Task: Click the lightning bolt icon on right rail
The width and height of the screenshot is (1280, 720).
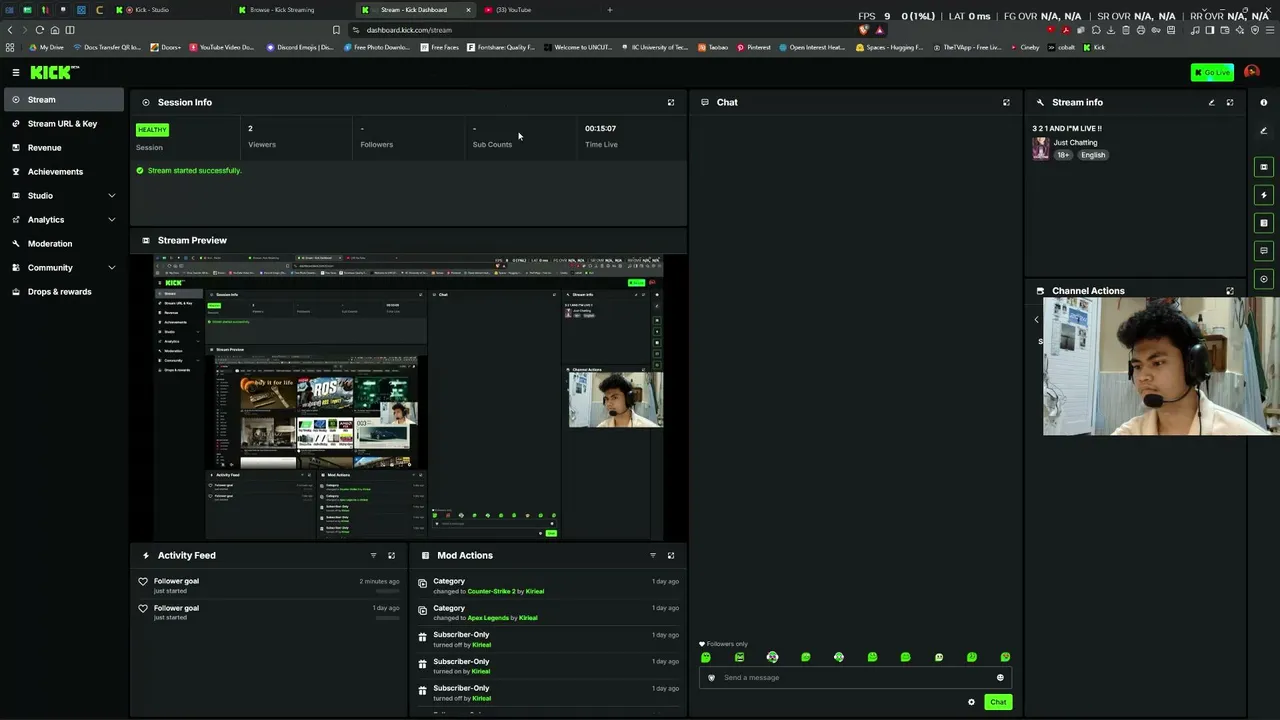Action: [1264, 195]
